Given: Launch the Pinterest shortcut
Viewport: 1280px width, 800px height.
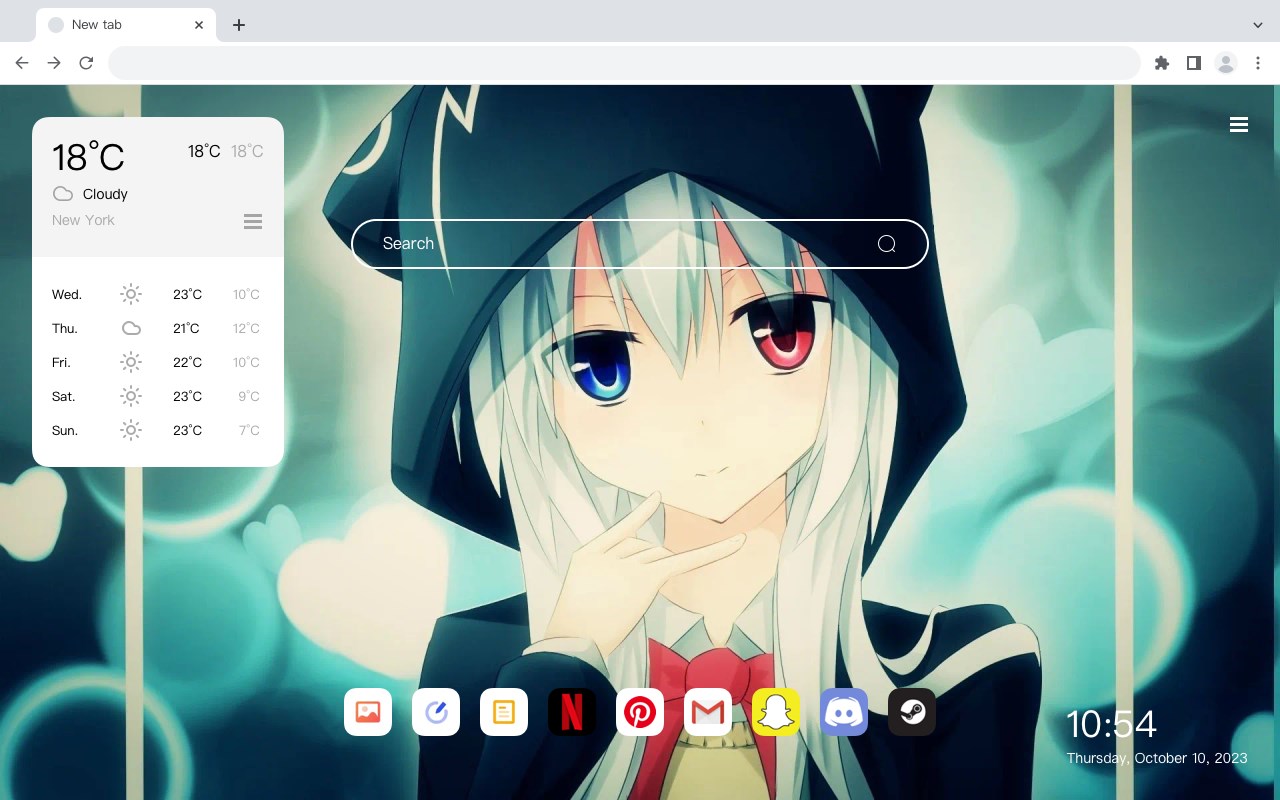Looking at the screenshot, I should (640, 712).
